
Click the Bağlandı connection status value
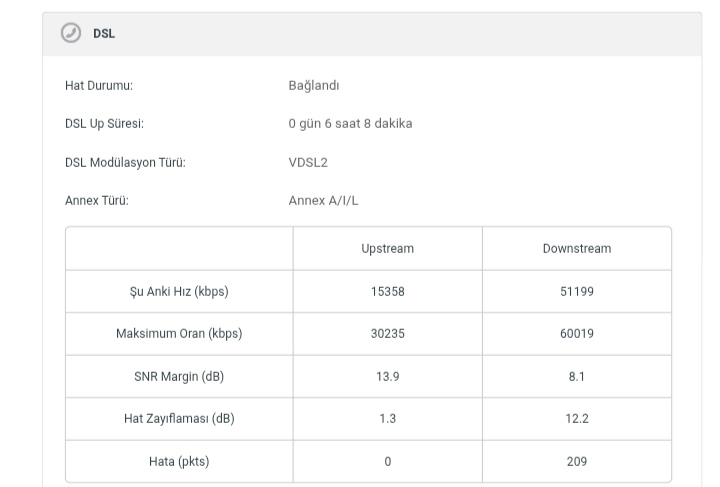314,86
